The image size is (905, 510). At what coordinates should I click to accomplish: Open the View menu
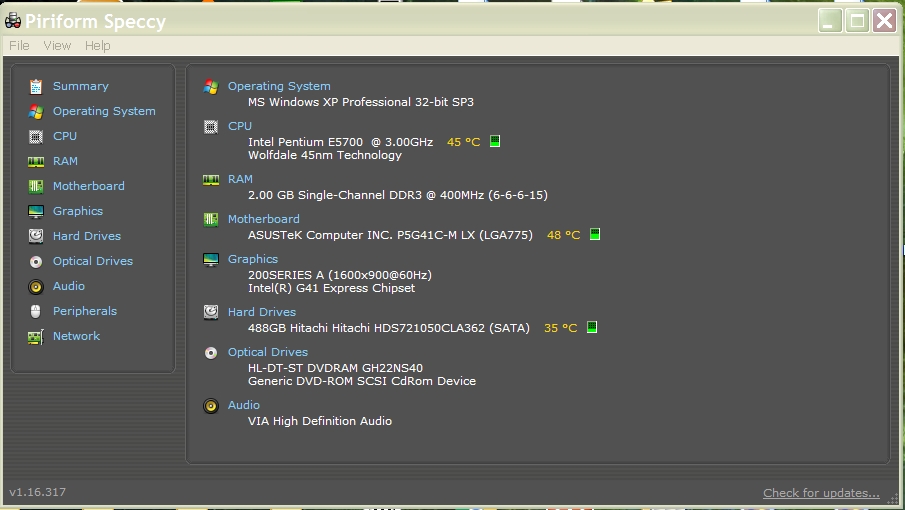click(x=57, y=46)
